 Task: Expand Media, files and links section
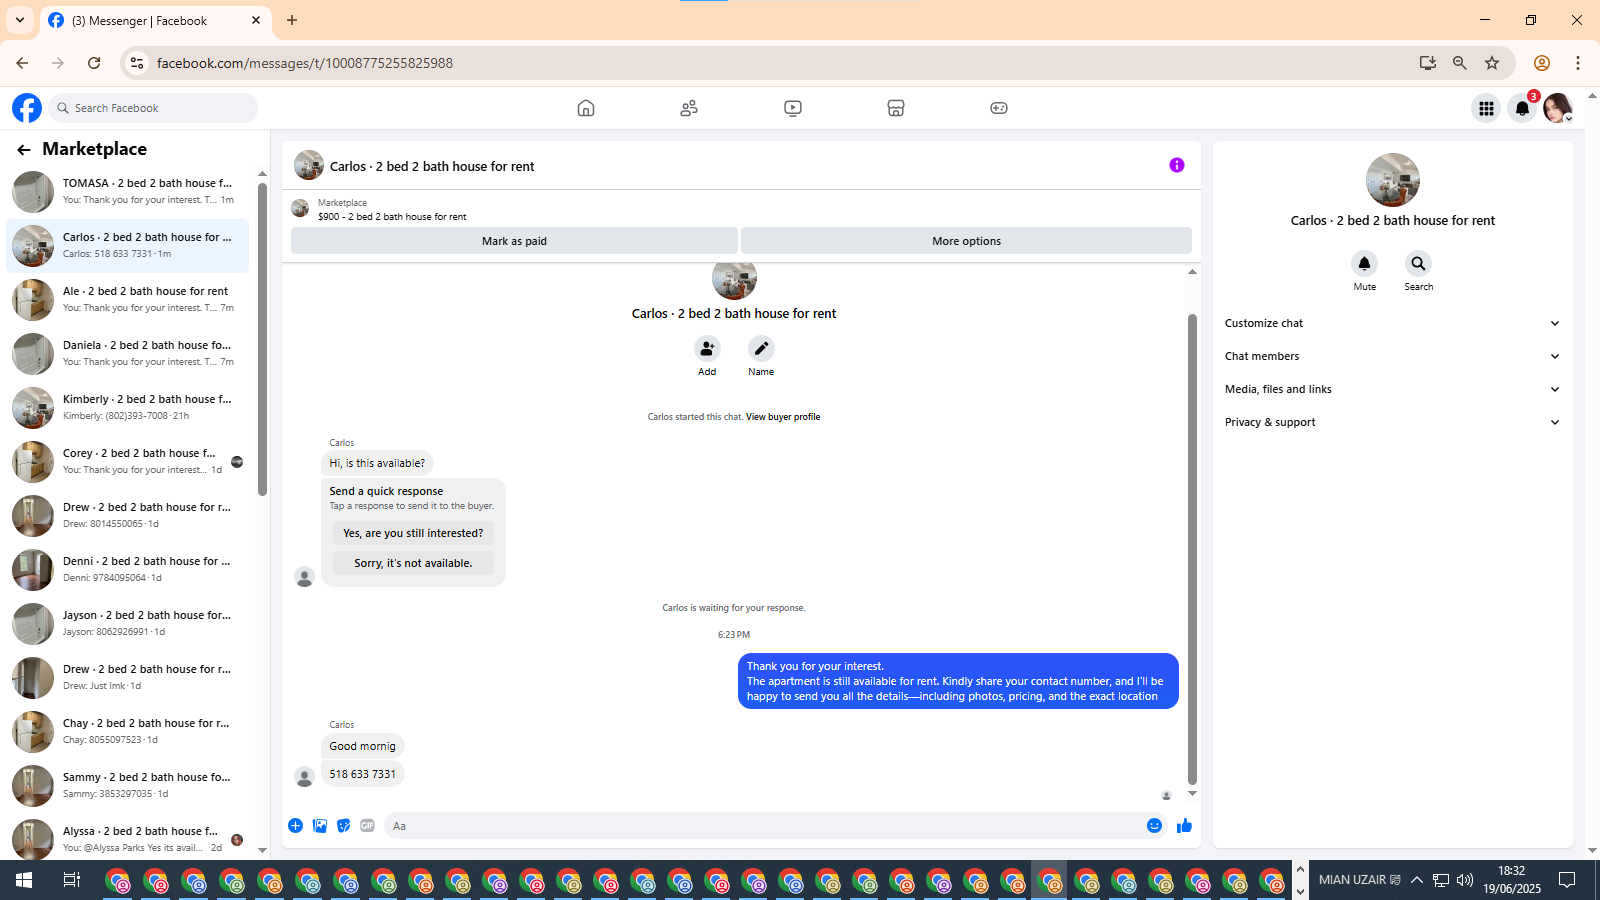click(1392, 389)
